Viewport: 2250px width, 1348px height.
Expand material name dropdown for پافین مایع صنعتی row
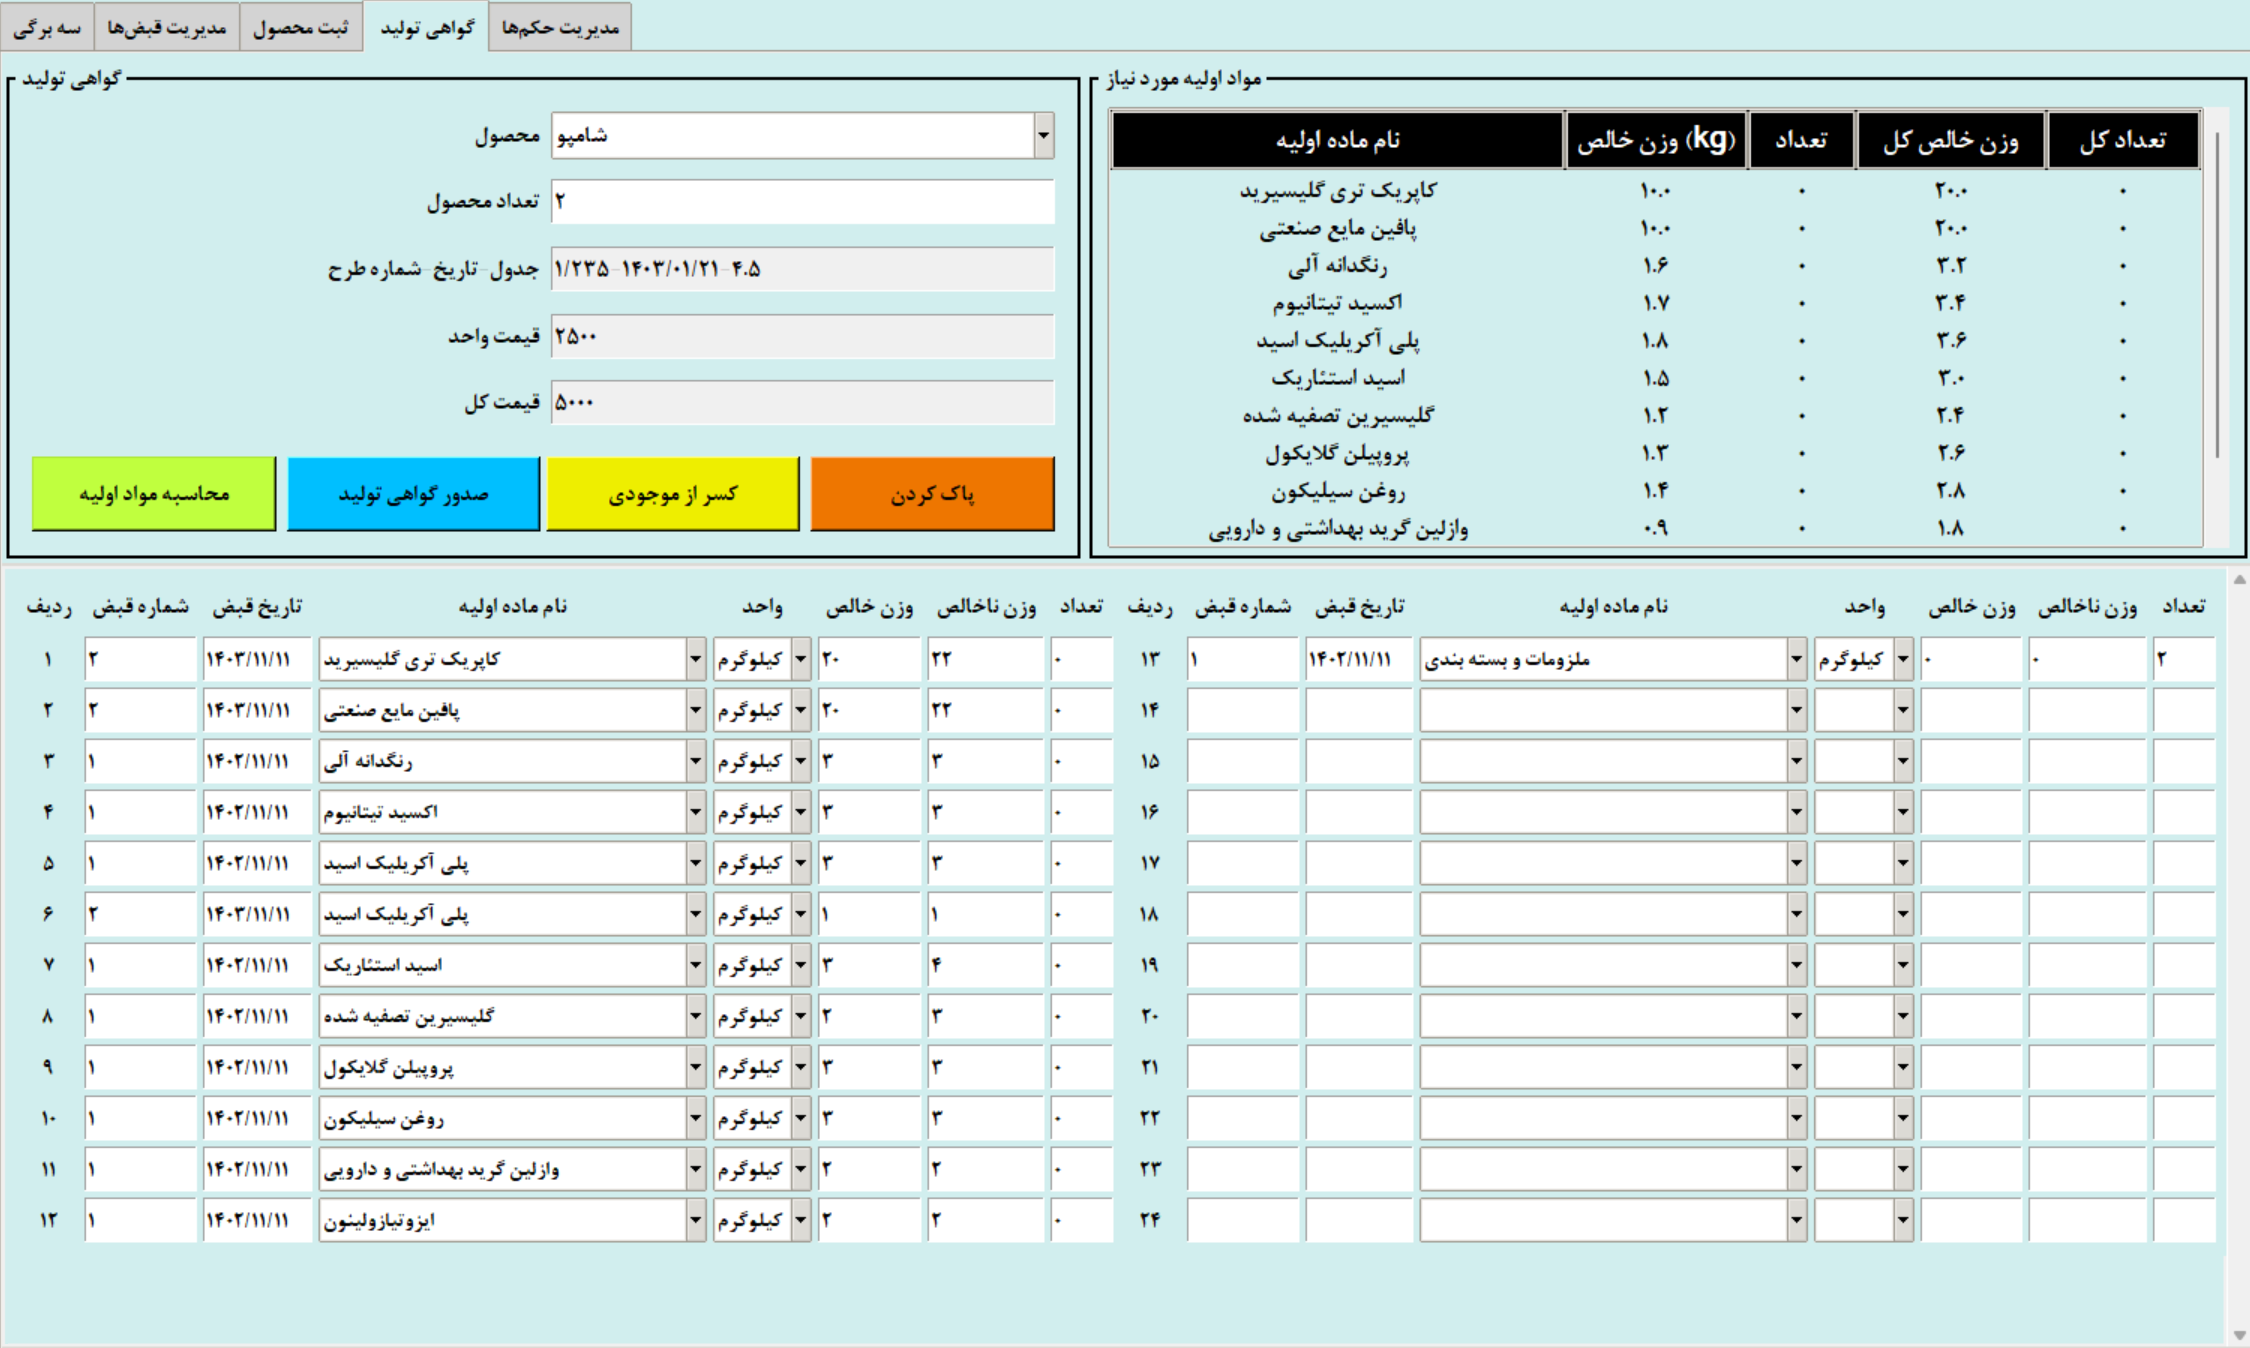pyautogui.click(x=695, y=710)
